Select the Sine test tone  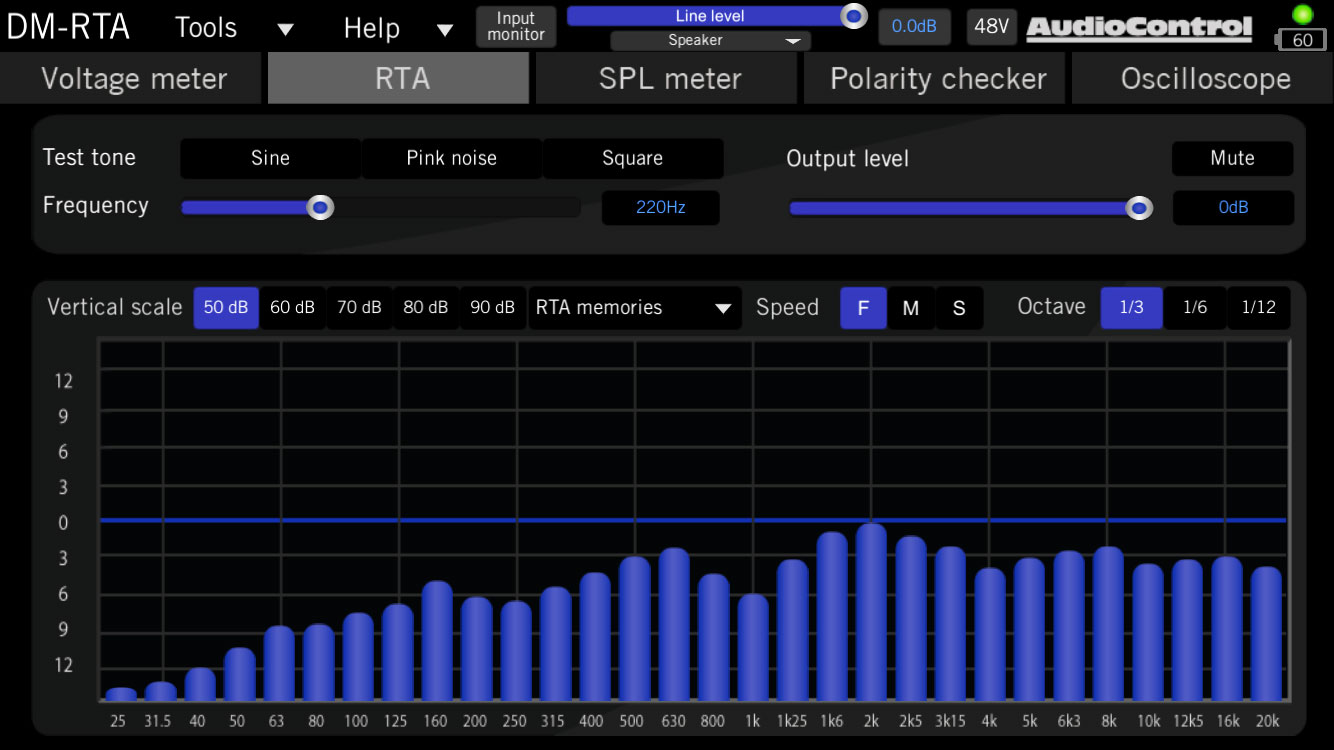270,158
